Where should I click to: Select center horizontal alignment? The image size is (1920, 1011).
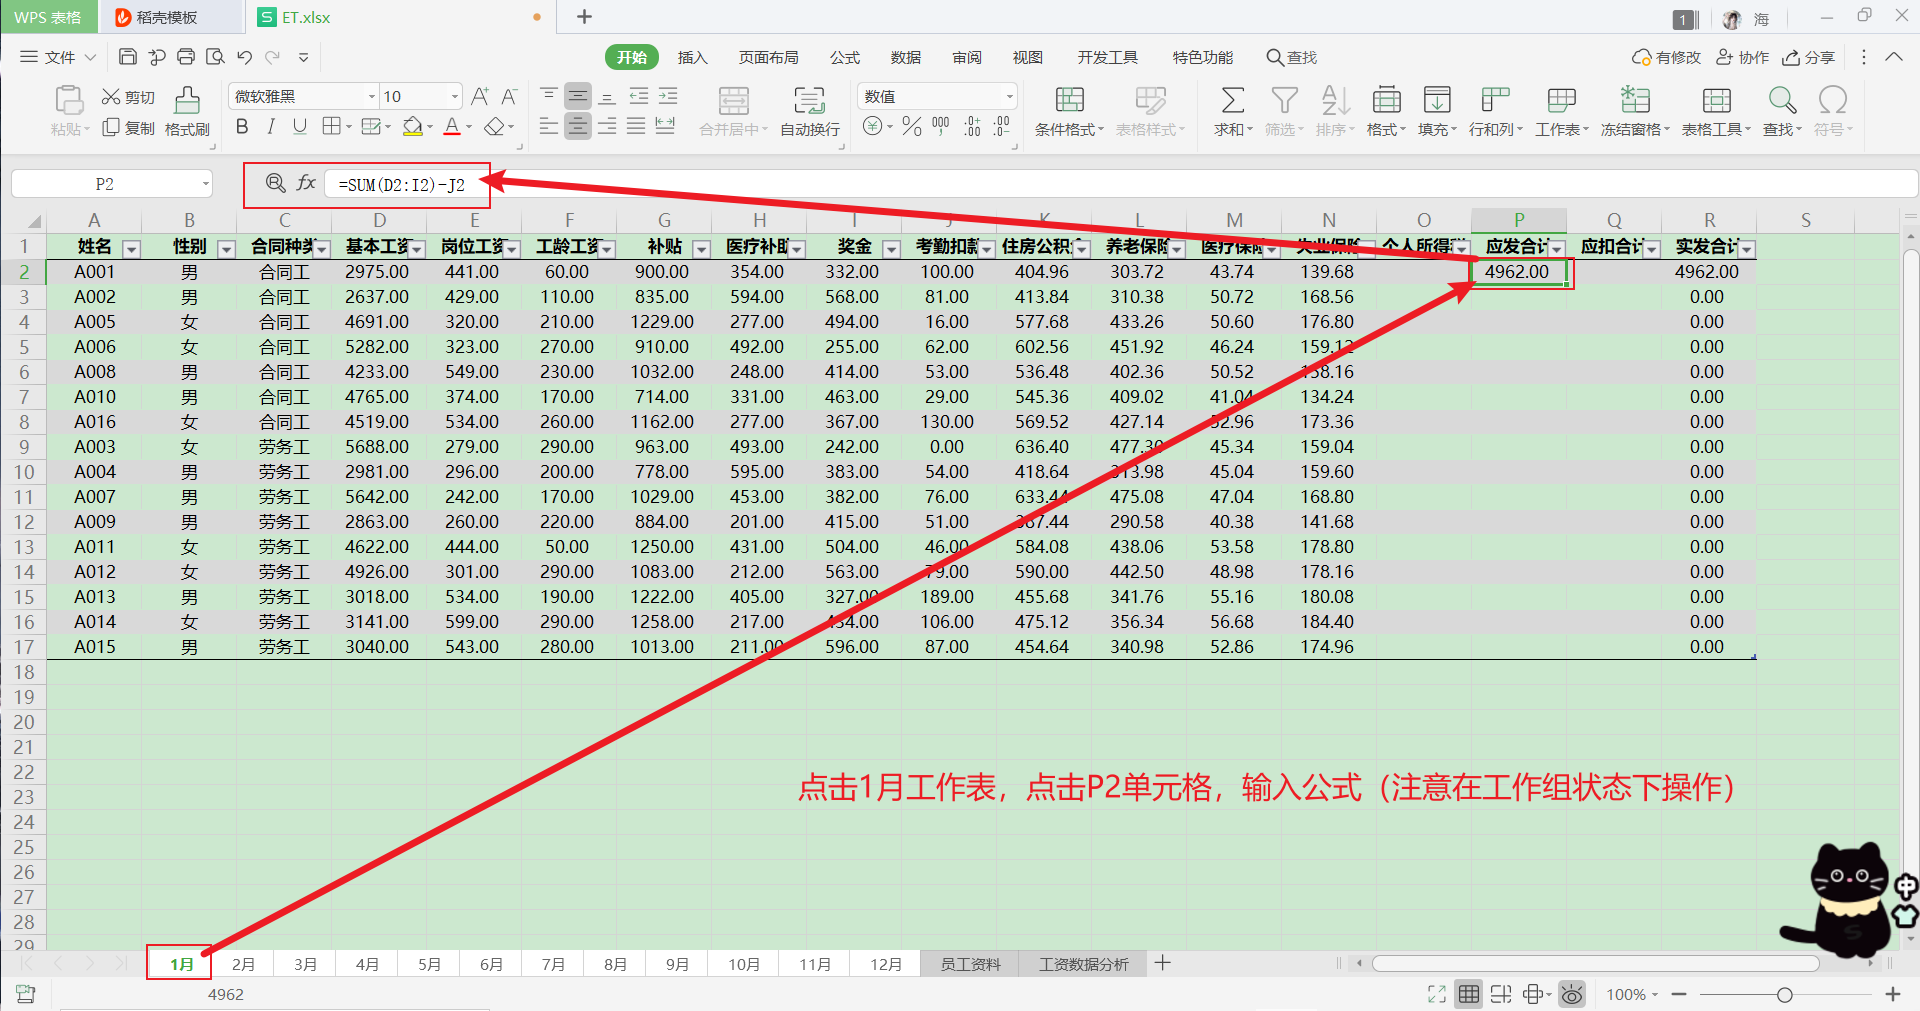pos(578,127)
